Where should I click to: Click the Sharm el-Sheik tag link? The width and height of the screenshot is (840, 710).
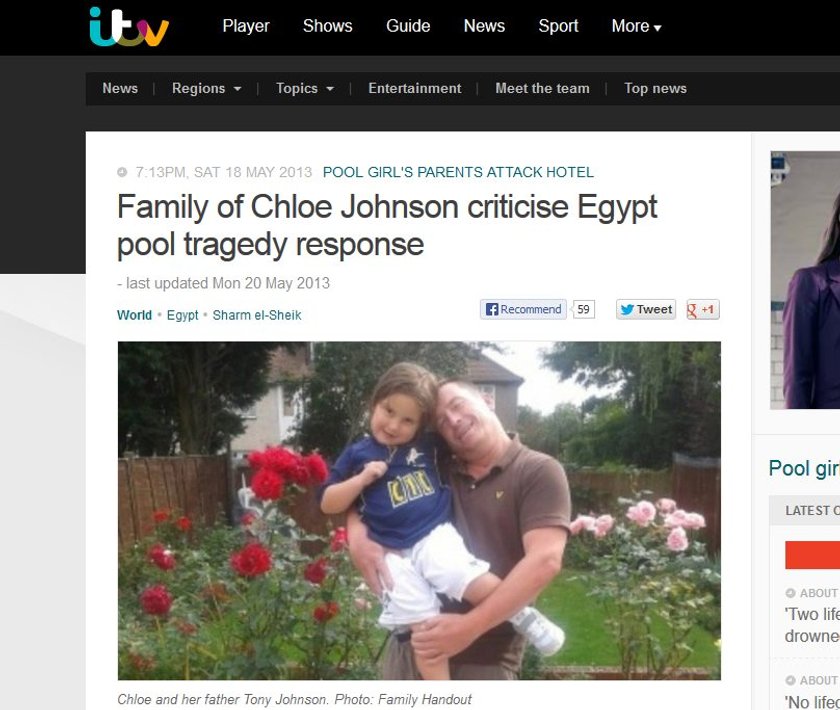[257, 315]
